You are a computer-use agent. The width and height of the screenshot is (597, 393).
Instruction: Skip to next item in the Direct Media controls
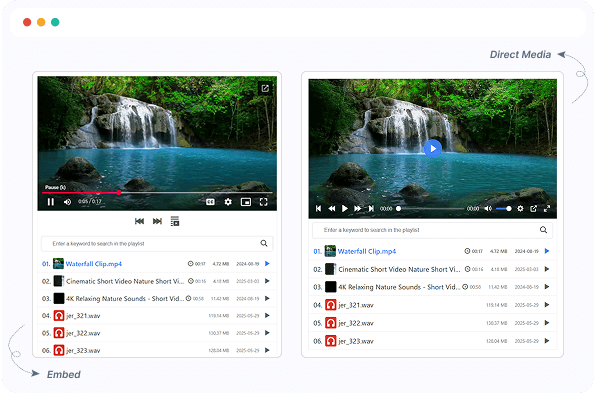pyautogui.click(x=371, y=208)
